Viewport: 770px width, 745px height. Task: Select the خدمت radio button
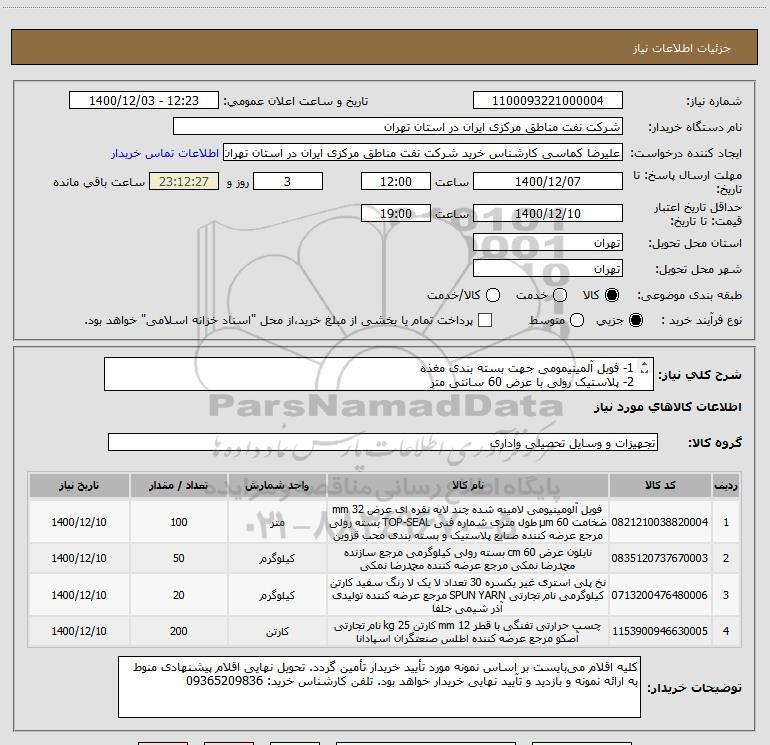(x=560, y=295)
